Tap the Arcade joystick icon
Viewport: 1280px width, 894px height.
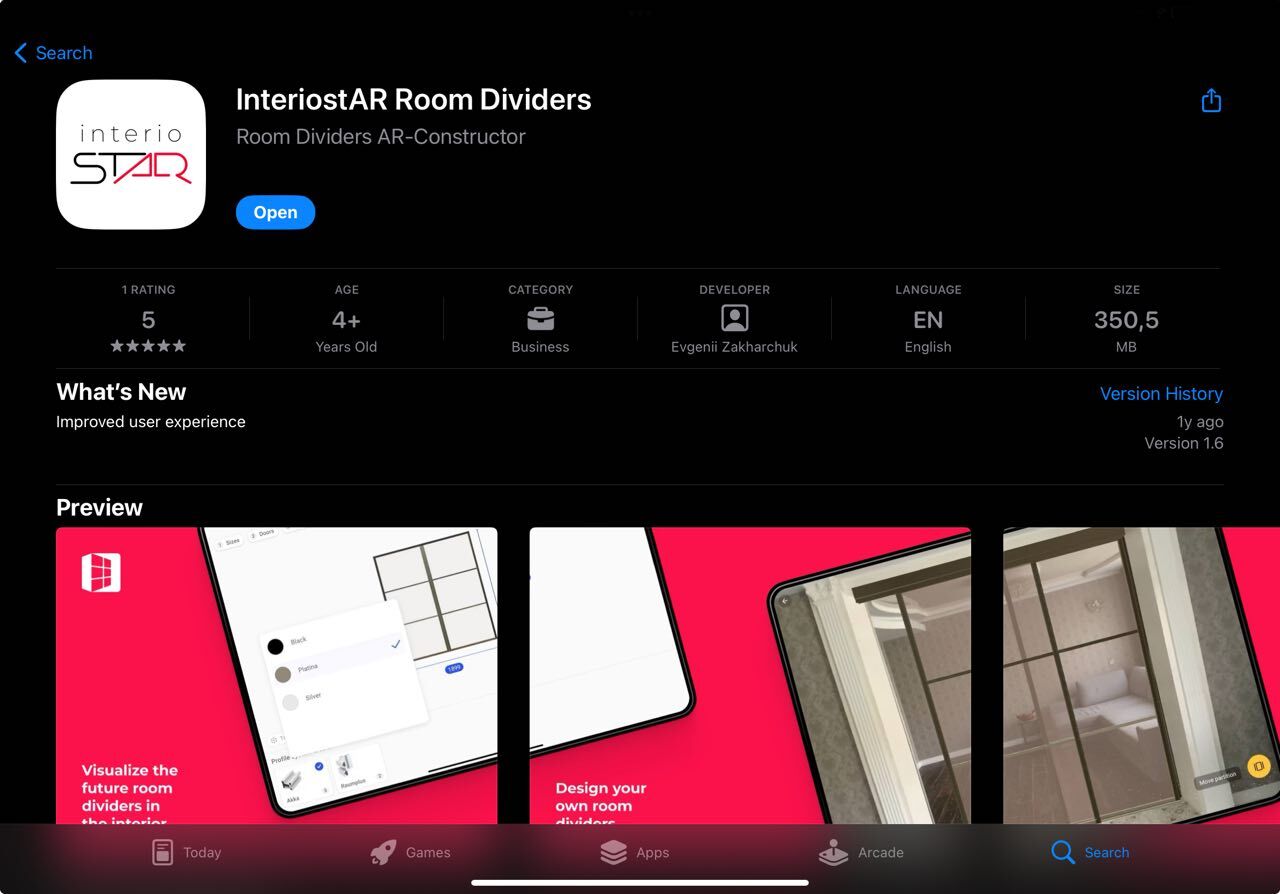833,852
